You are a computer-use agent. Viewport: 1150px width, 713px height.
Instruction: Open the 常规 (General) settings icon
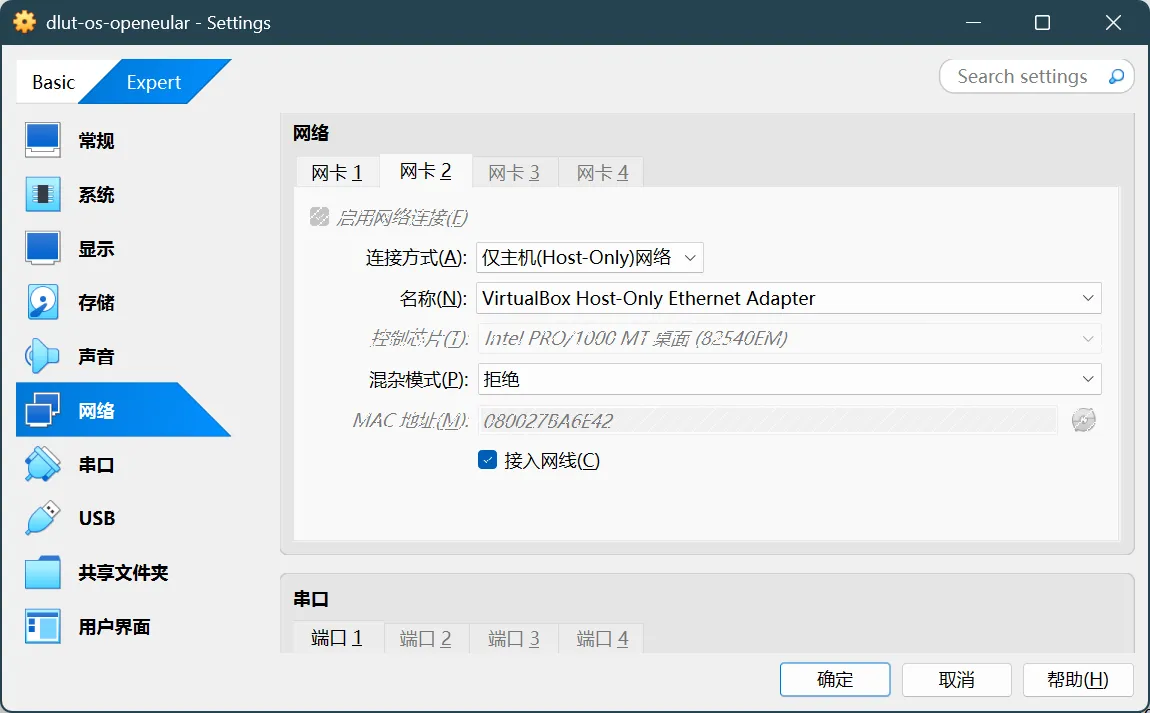click(x=43, y=141)
